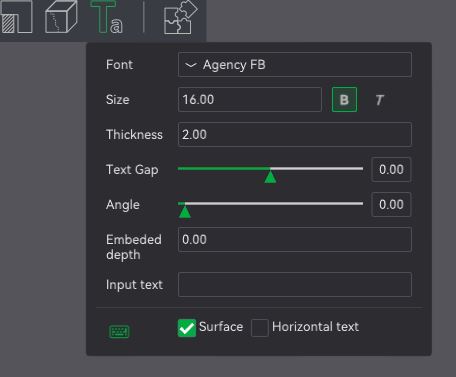This screenshot has height=377, width=456.
Task: Click the Embeded depth value field
Action: (x=295, y=239)
